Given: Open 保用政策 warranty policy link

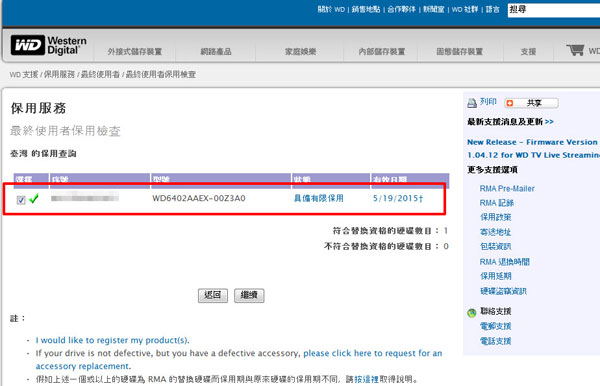Looking at the screenshot, I should click(496, 217).
